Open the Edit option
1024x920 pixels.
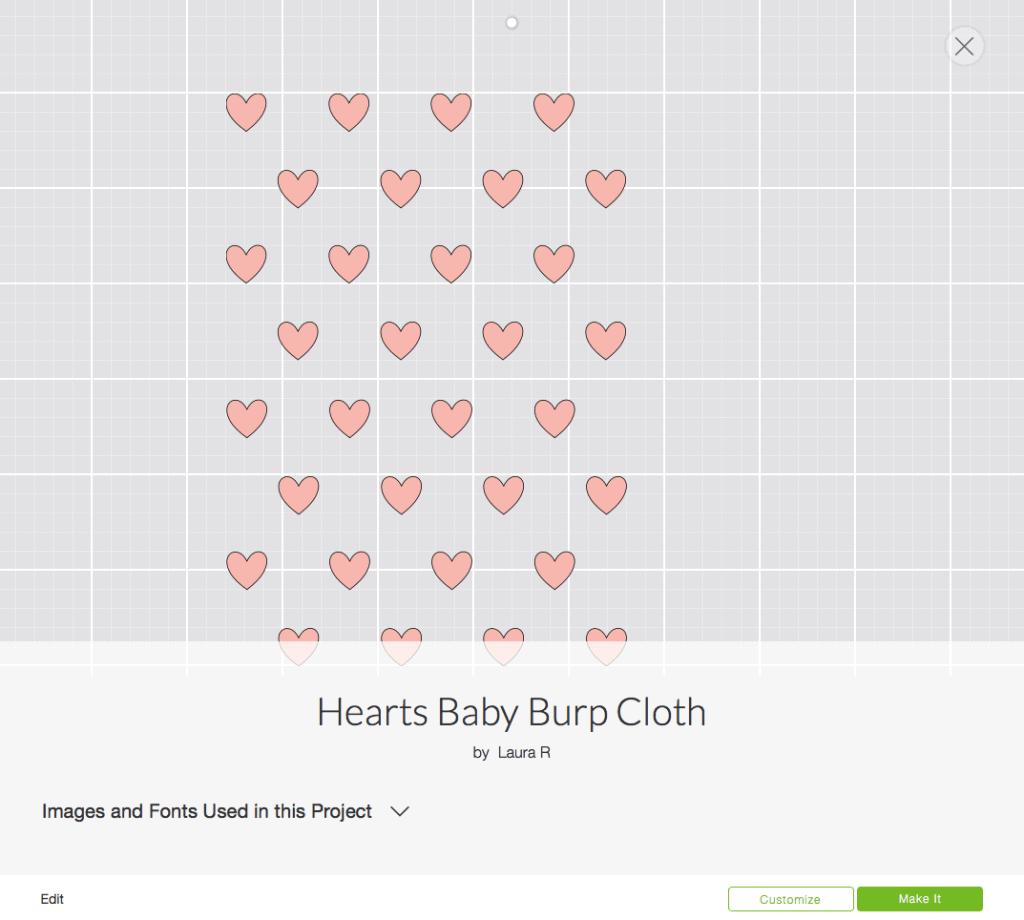(x=52, y=898)
